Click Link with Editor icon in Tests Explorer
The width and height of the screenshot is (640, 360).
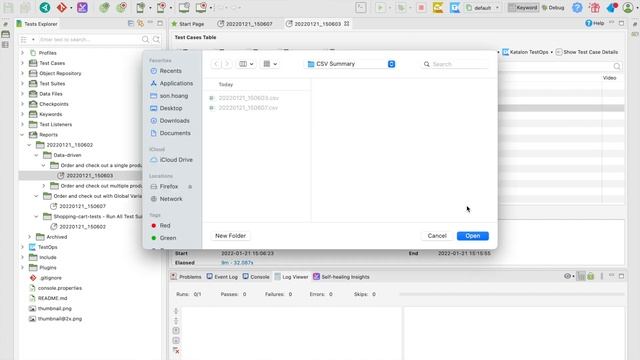pos(140,24)
